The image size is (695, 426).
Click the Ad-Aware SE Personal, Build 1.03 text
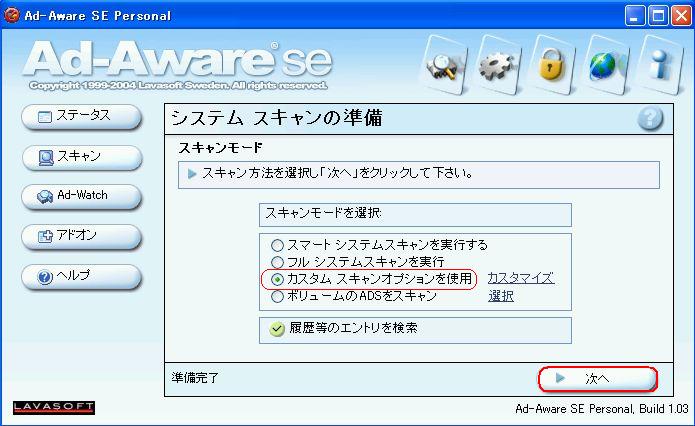(x=601, y=409)
